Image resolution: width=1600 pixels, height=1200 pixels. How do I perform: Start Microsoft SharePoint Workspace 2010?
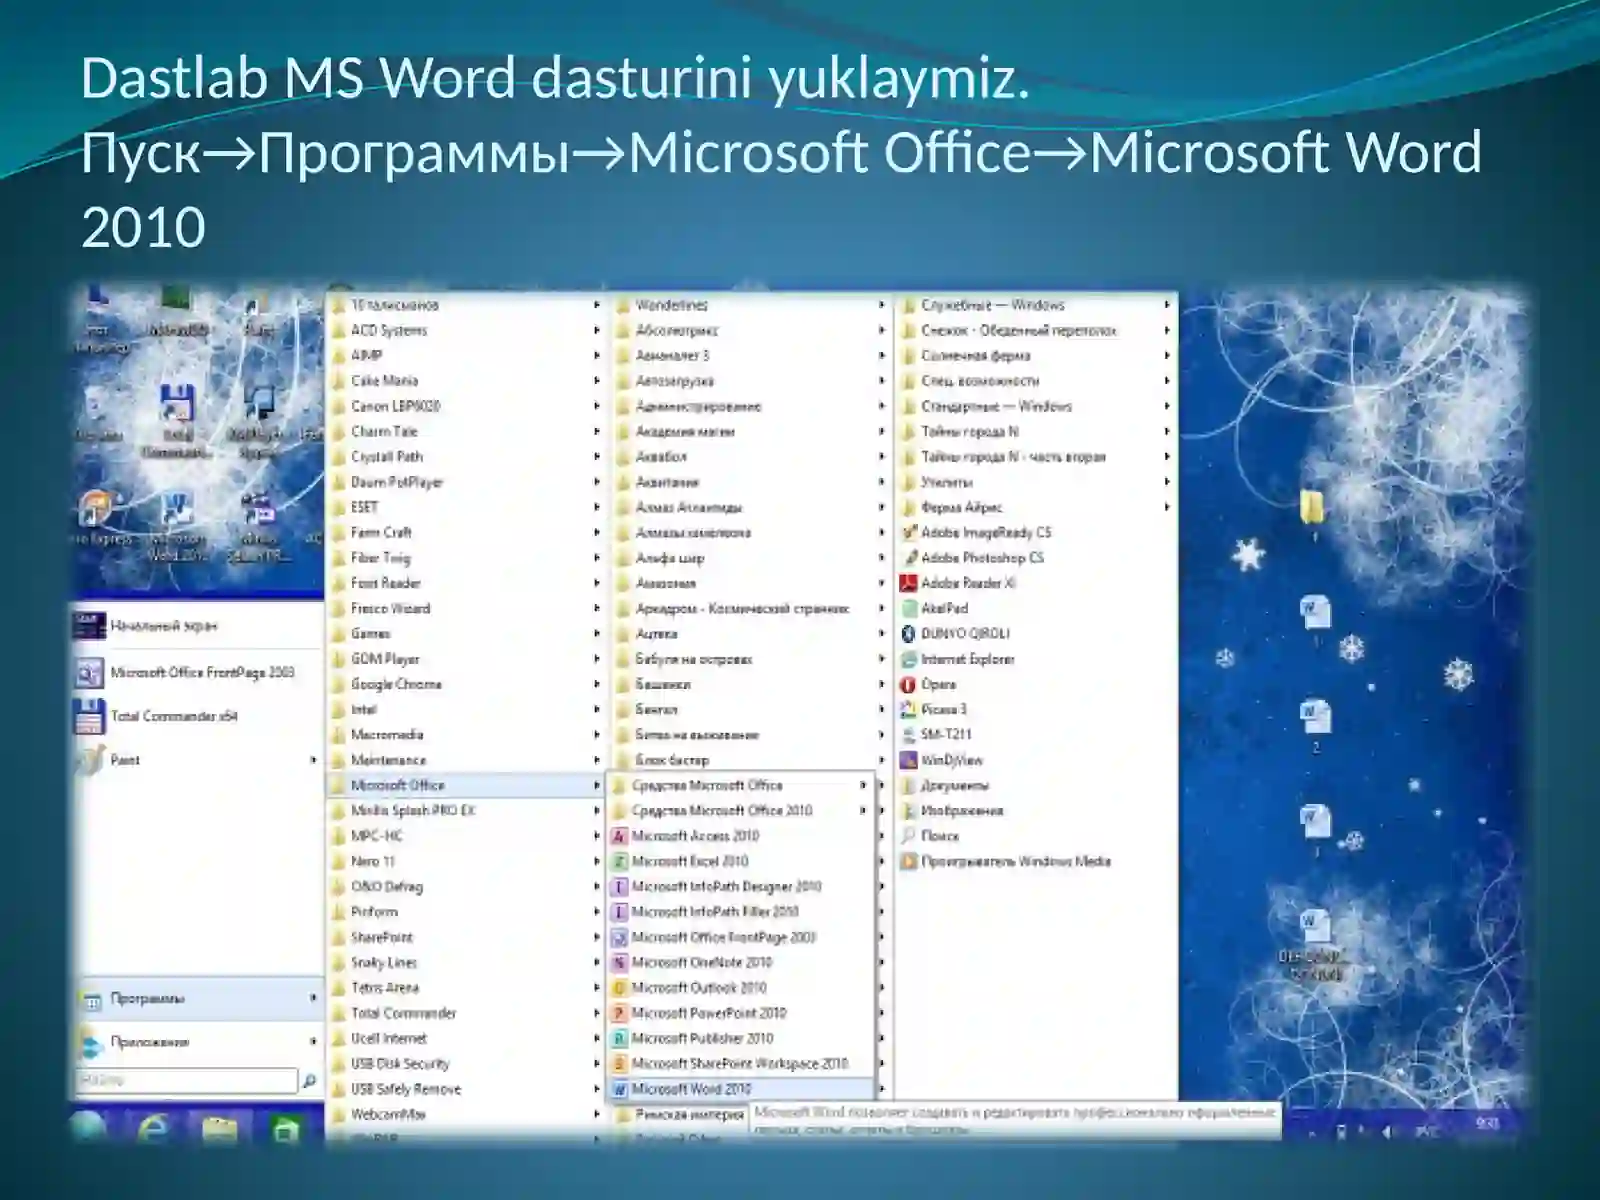point(740,1064)
